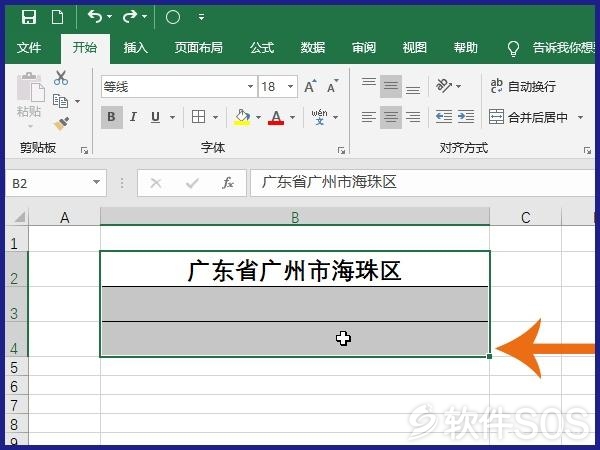Viewport: 600px width, 450px height.
Task: Click the lightbulb Tell Me icon
Action: pos(513,48)
